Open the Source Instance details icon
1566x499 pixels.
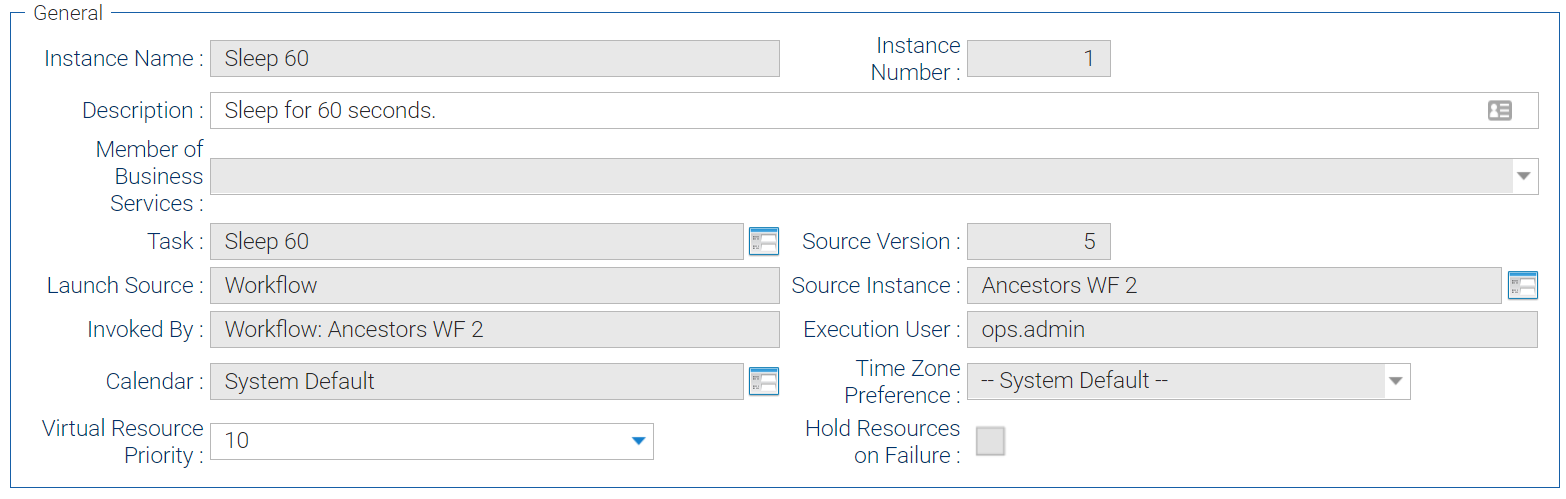tap(1522, 286)
